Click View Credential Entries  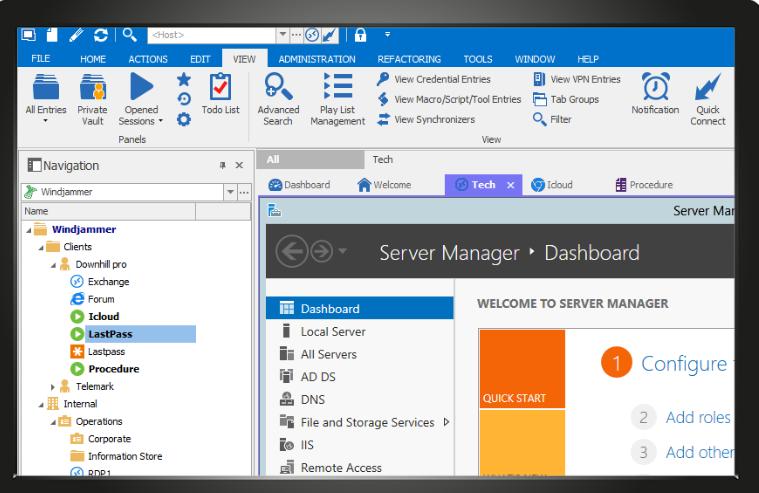pos(434,79)
